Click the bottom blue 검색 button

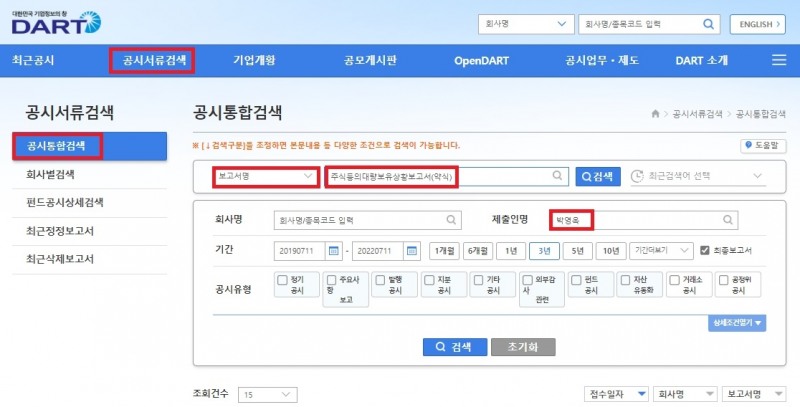point(455,347)
